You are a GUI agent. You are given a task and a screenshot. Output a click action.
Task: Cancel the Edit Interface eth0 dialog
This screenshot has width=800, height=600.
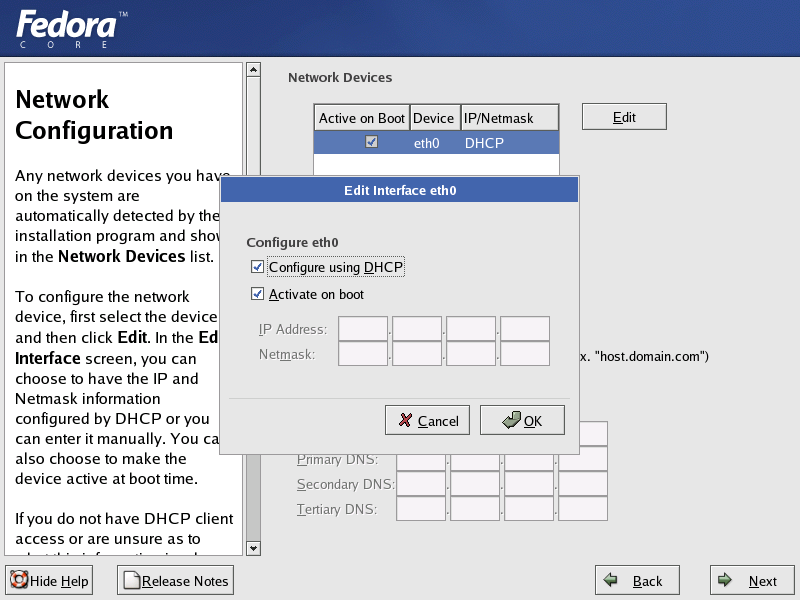tap(428, 420)
